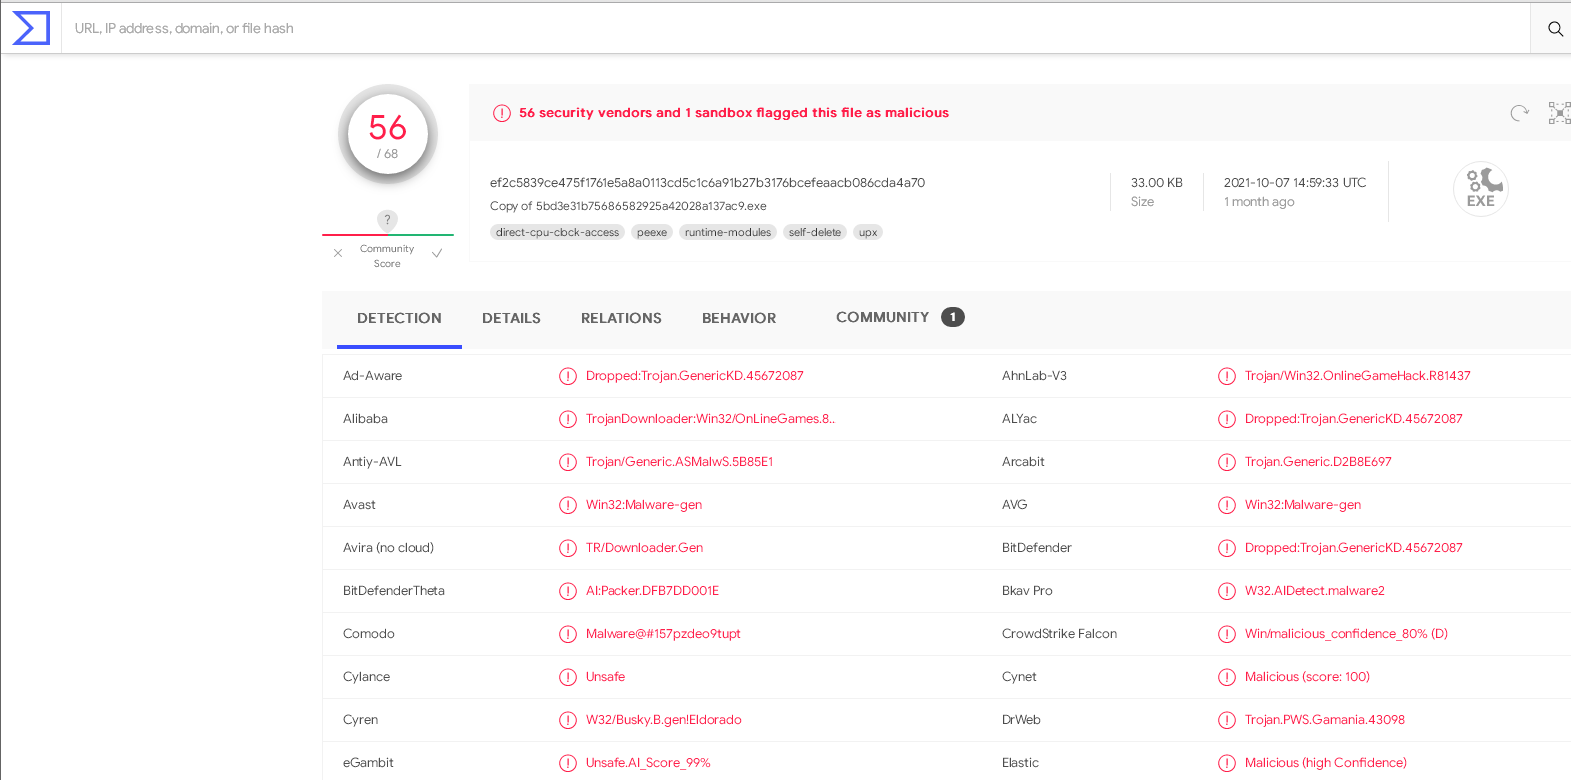Click alert icon in Cynet row

click(1227, 677)
